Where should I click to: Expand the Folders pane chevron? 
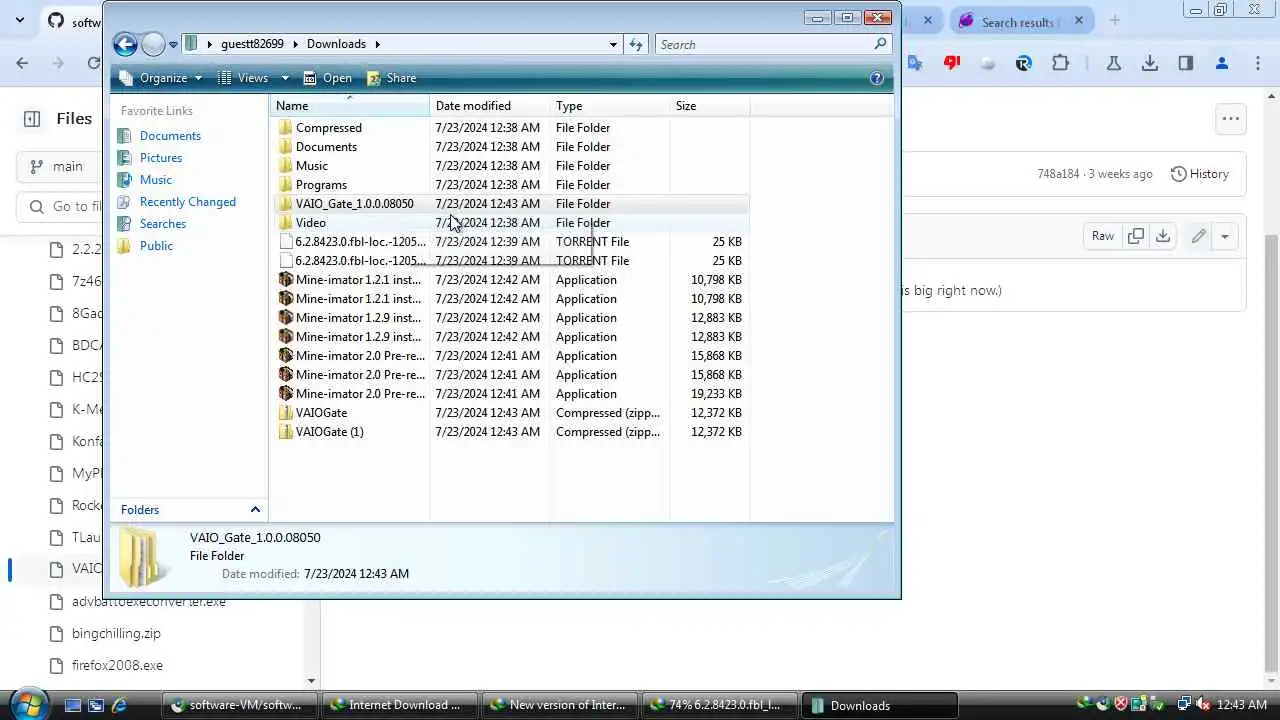(255, 510)
